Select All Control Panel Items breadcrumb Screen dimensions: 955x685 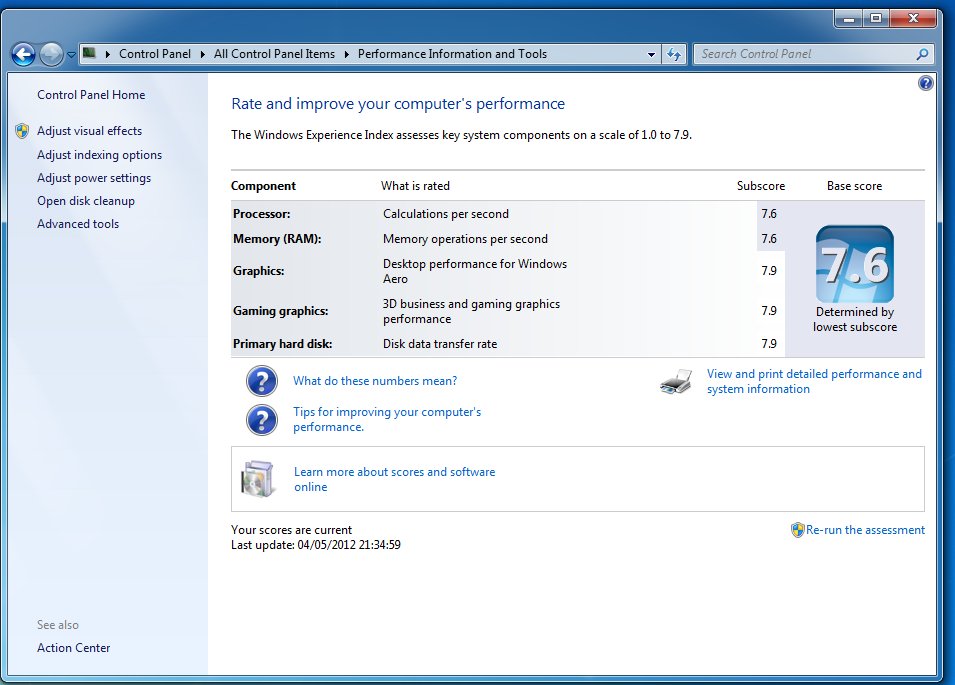click(x=274, y=54)
